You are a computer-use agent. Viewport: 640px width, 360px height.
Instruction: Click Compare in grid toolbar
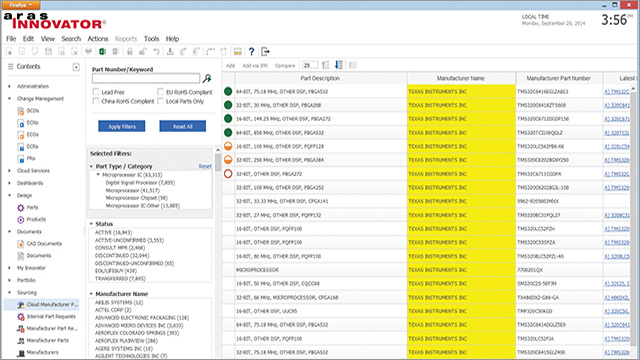pyautogui.click(x=285, y=65)
